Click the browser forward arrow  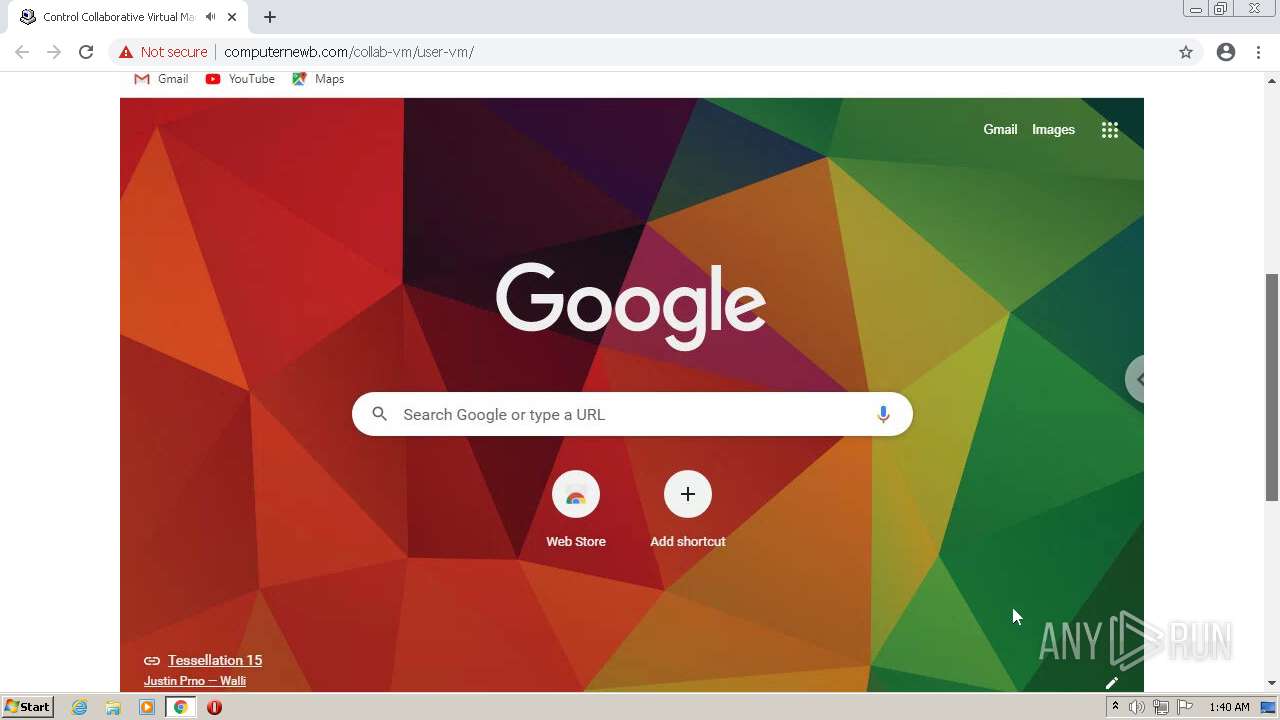coord(54,52)
